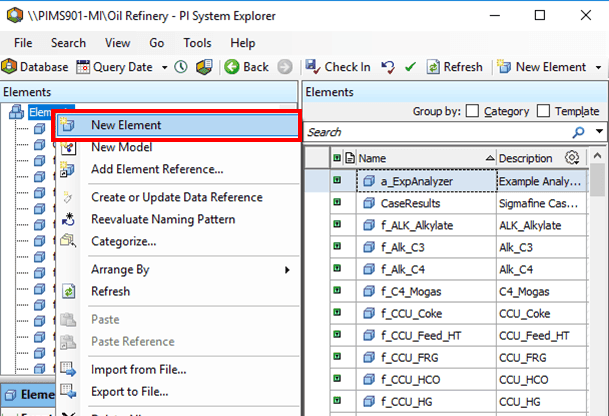Click the Back navigation arrow icon
The height and width of the screenshot is (416, 609).
pos(231,67)
